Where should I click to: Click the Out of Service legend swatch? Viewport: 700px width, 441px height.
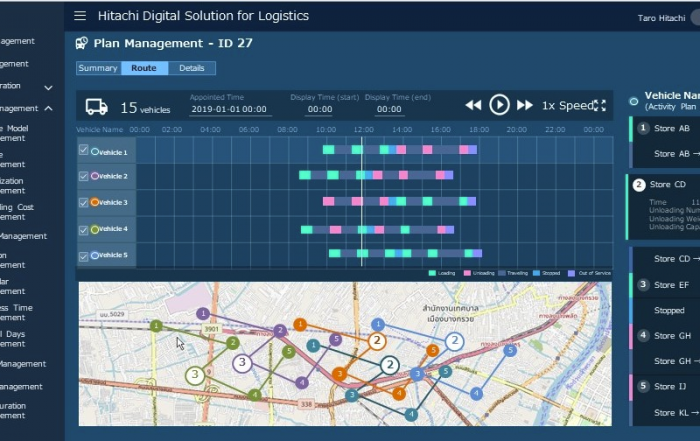(x=571, y=273)
